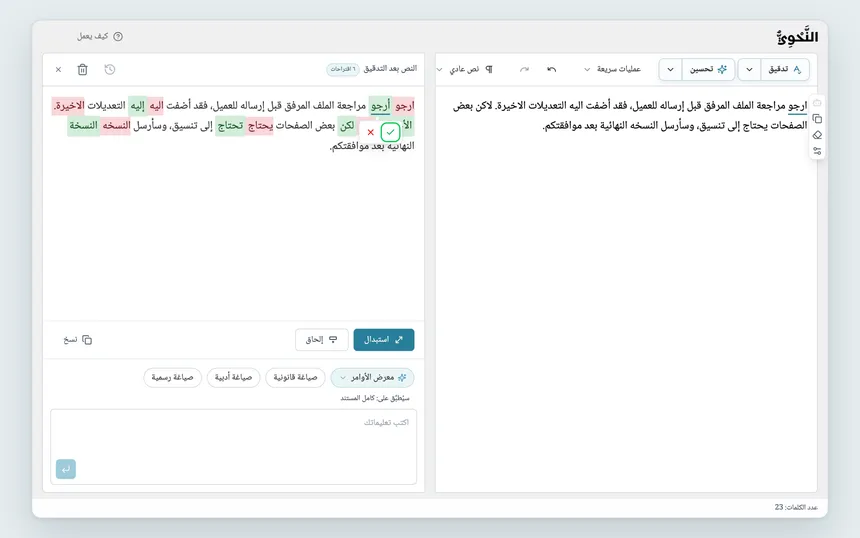Image resolution: width=860 pixels, height=538 pixels.
Task: Open the dropdown arrow beside تحسين
Action: click(x=670, y=70)
